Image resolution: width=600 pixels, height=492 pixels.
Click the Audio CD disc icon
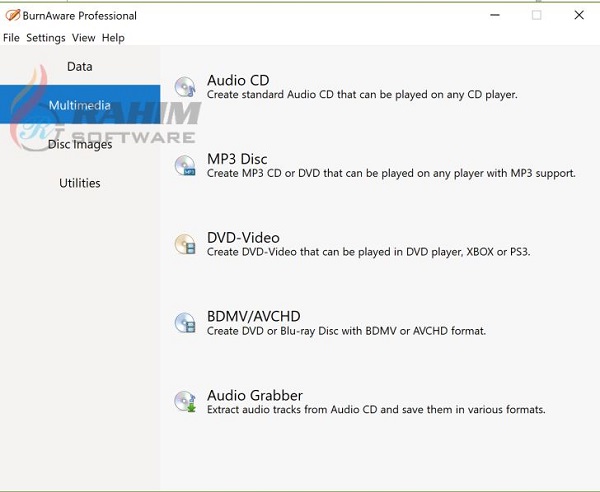185,87
